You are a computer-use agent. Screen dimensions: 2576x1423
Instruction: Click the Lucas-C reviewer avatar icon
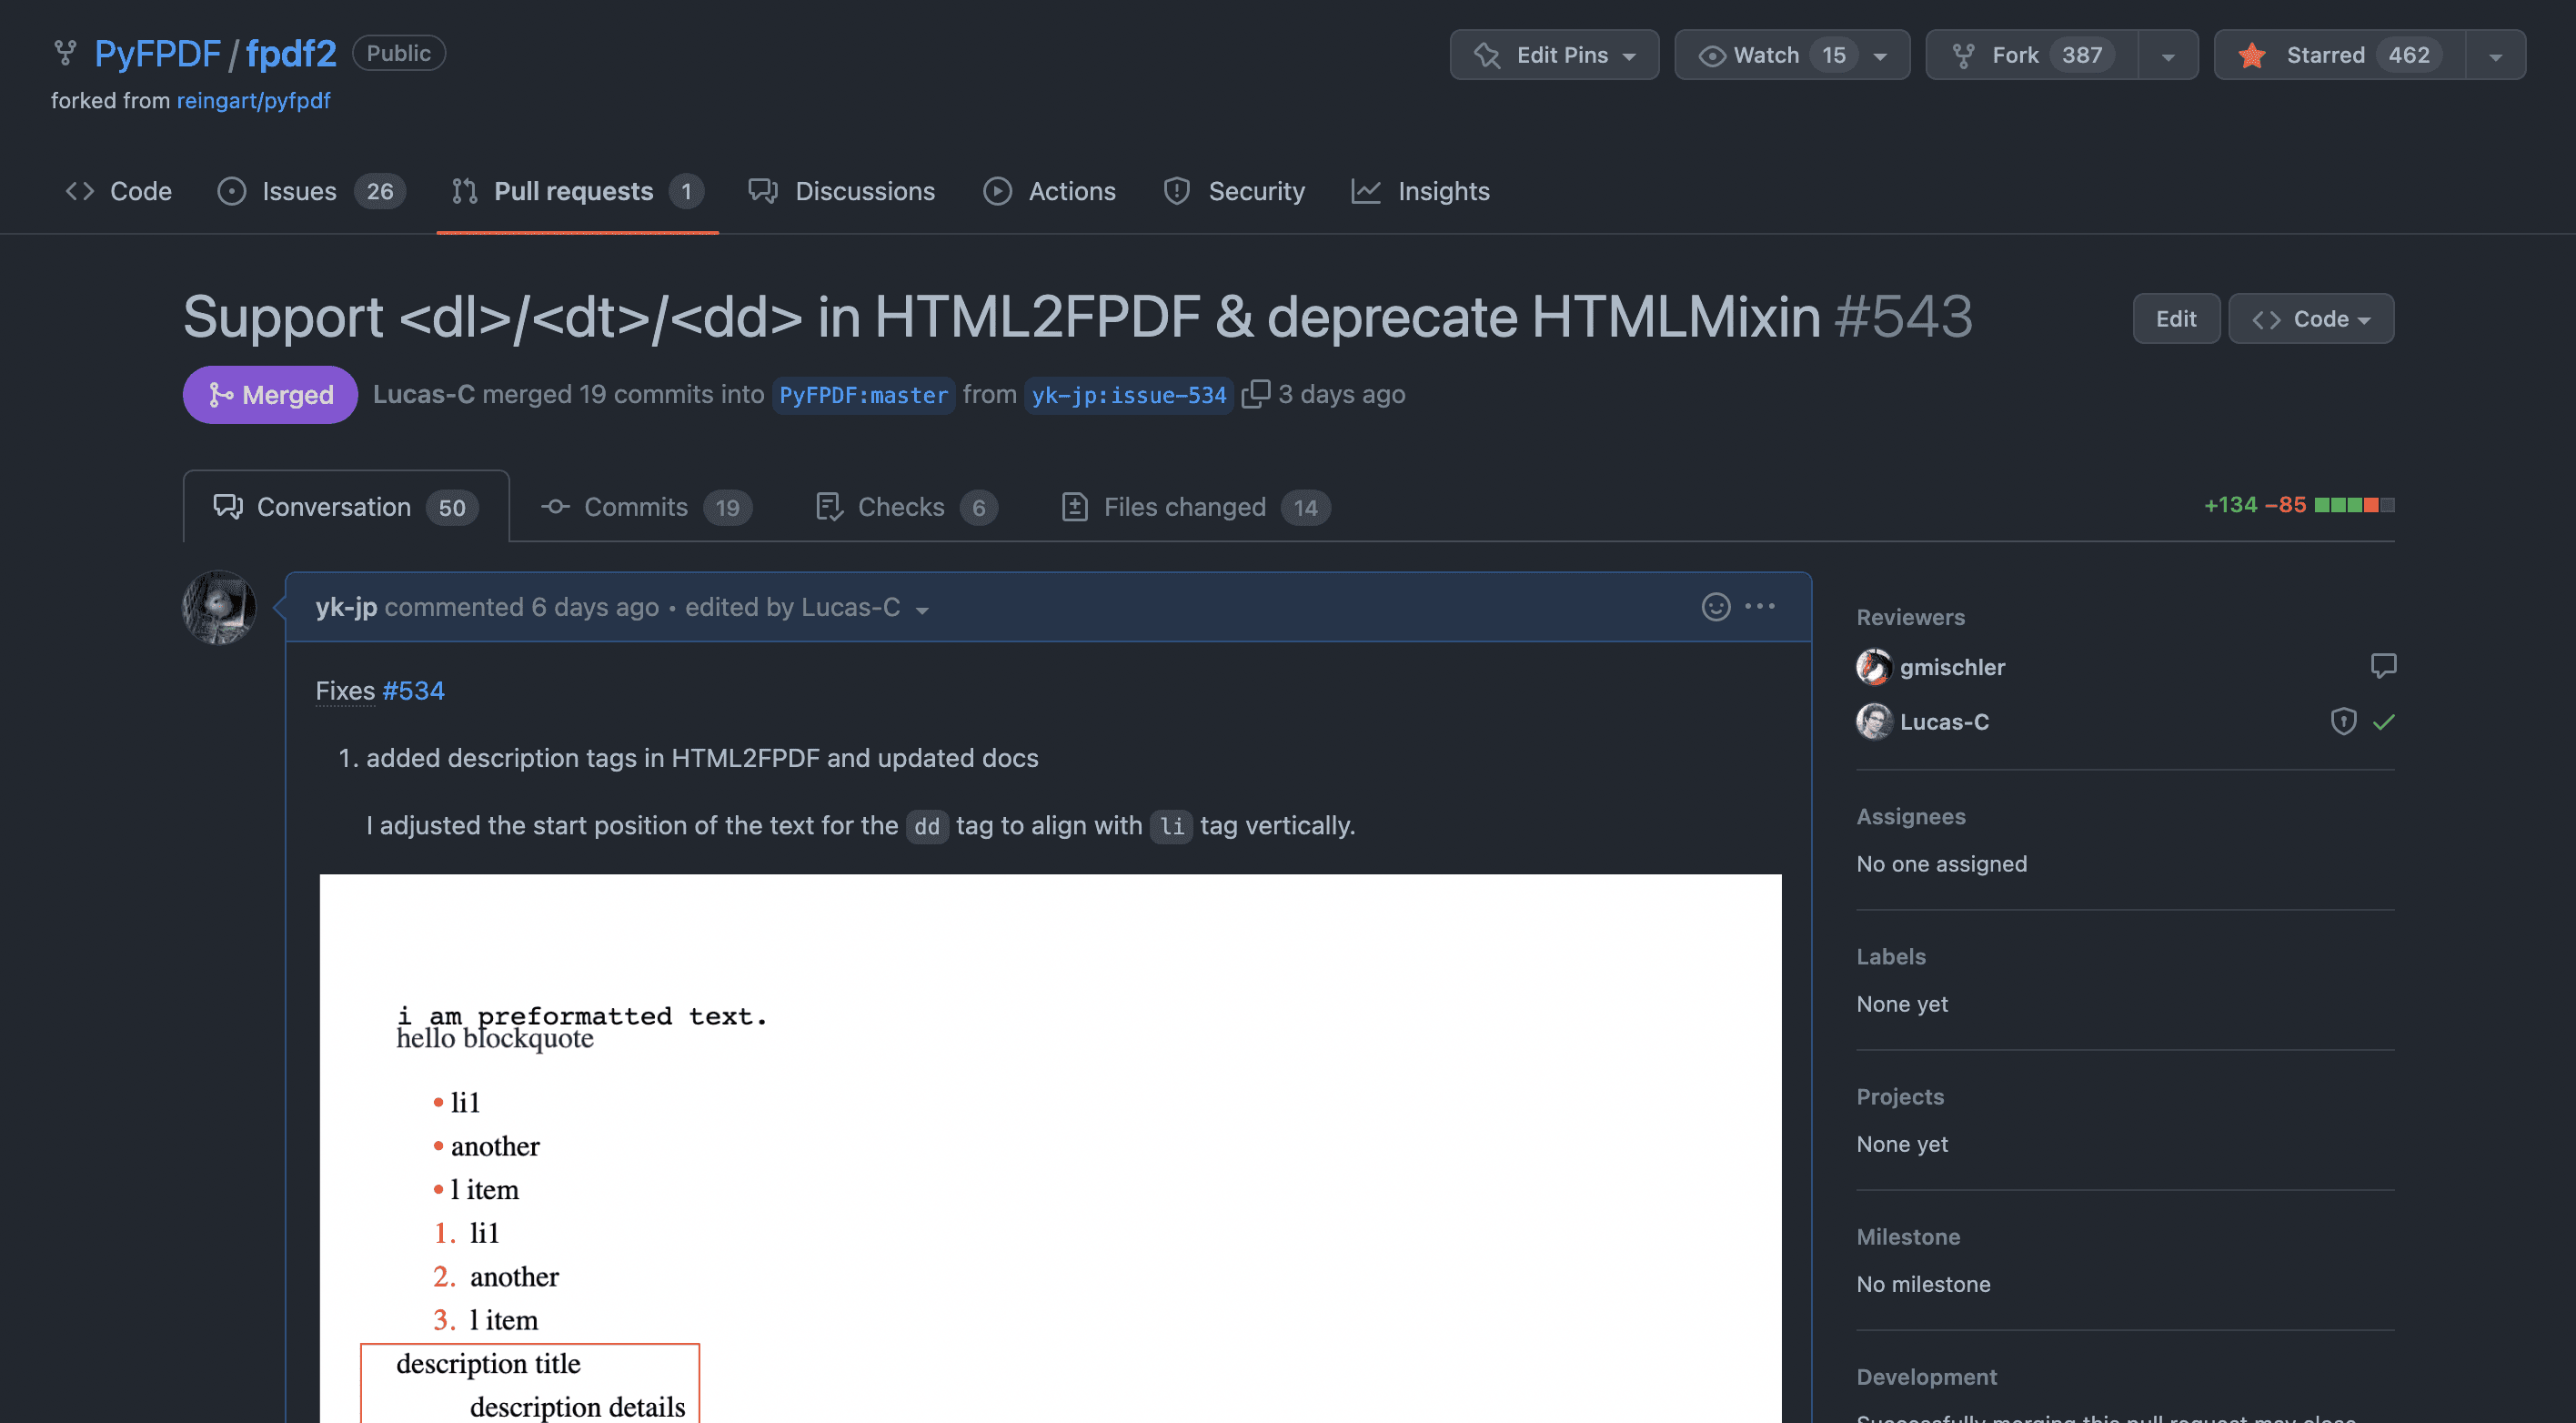(x=1873, y=721)
